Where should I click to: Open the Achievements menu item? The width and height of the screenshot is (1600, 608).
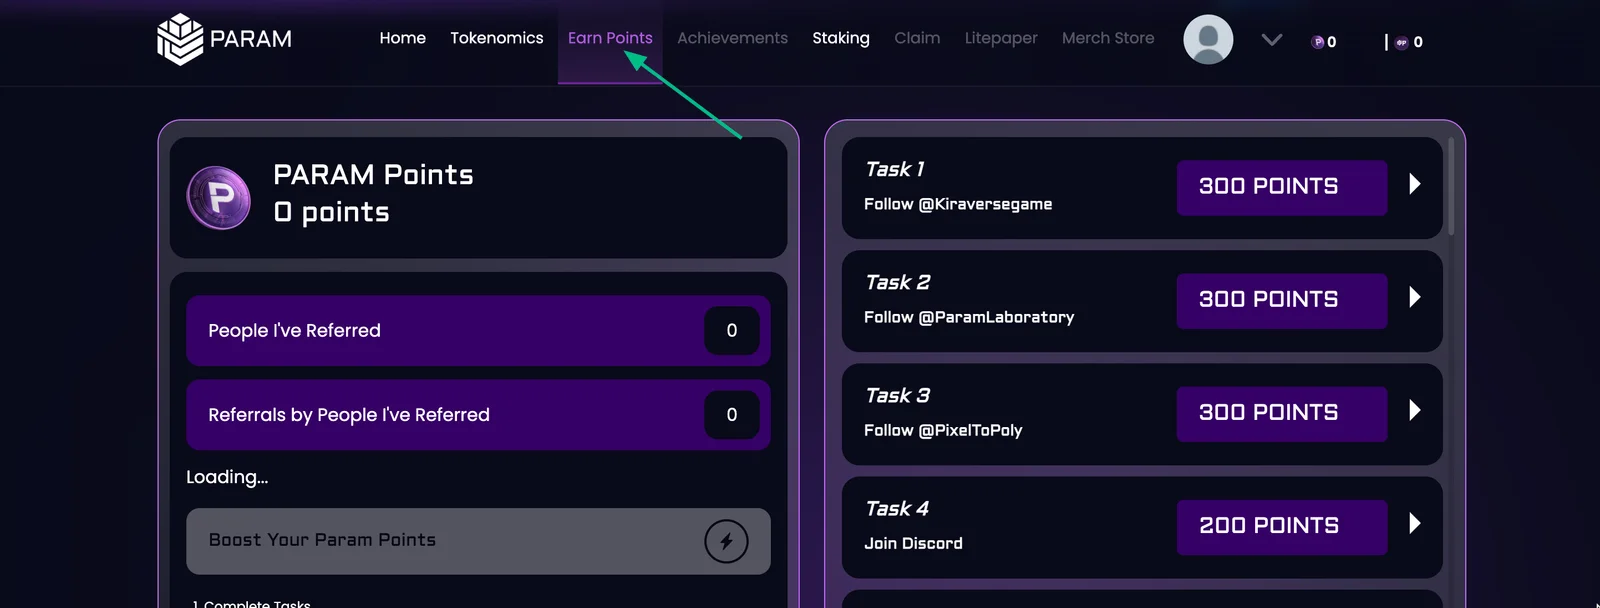click(732, 38)
